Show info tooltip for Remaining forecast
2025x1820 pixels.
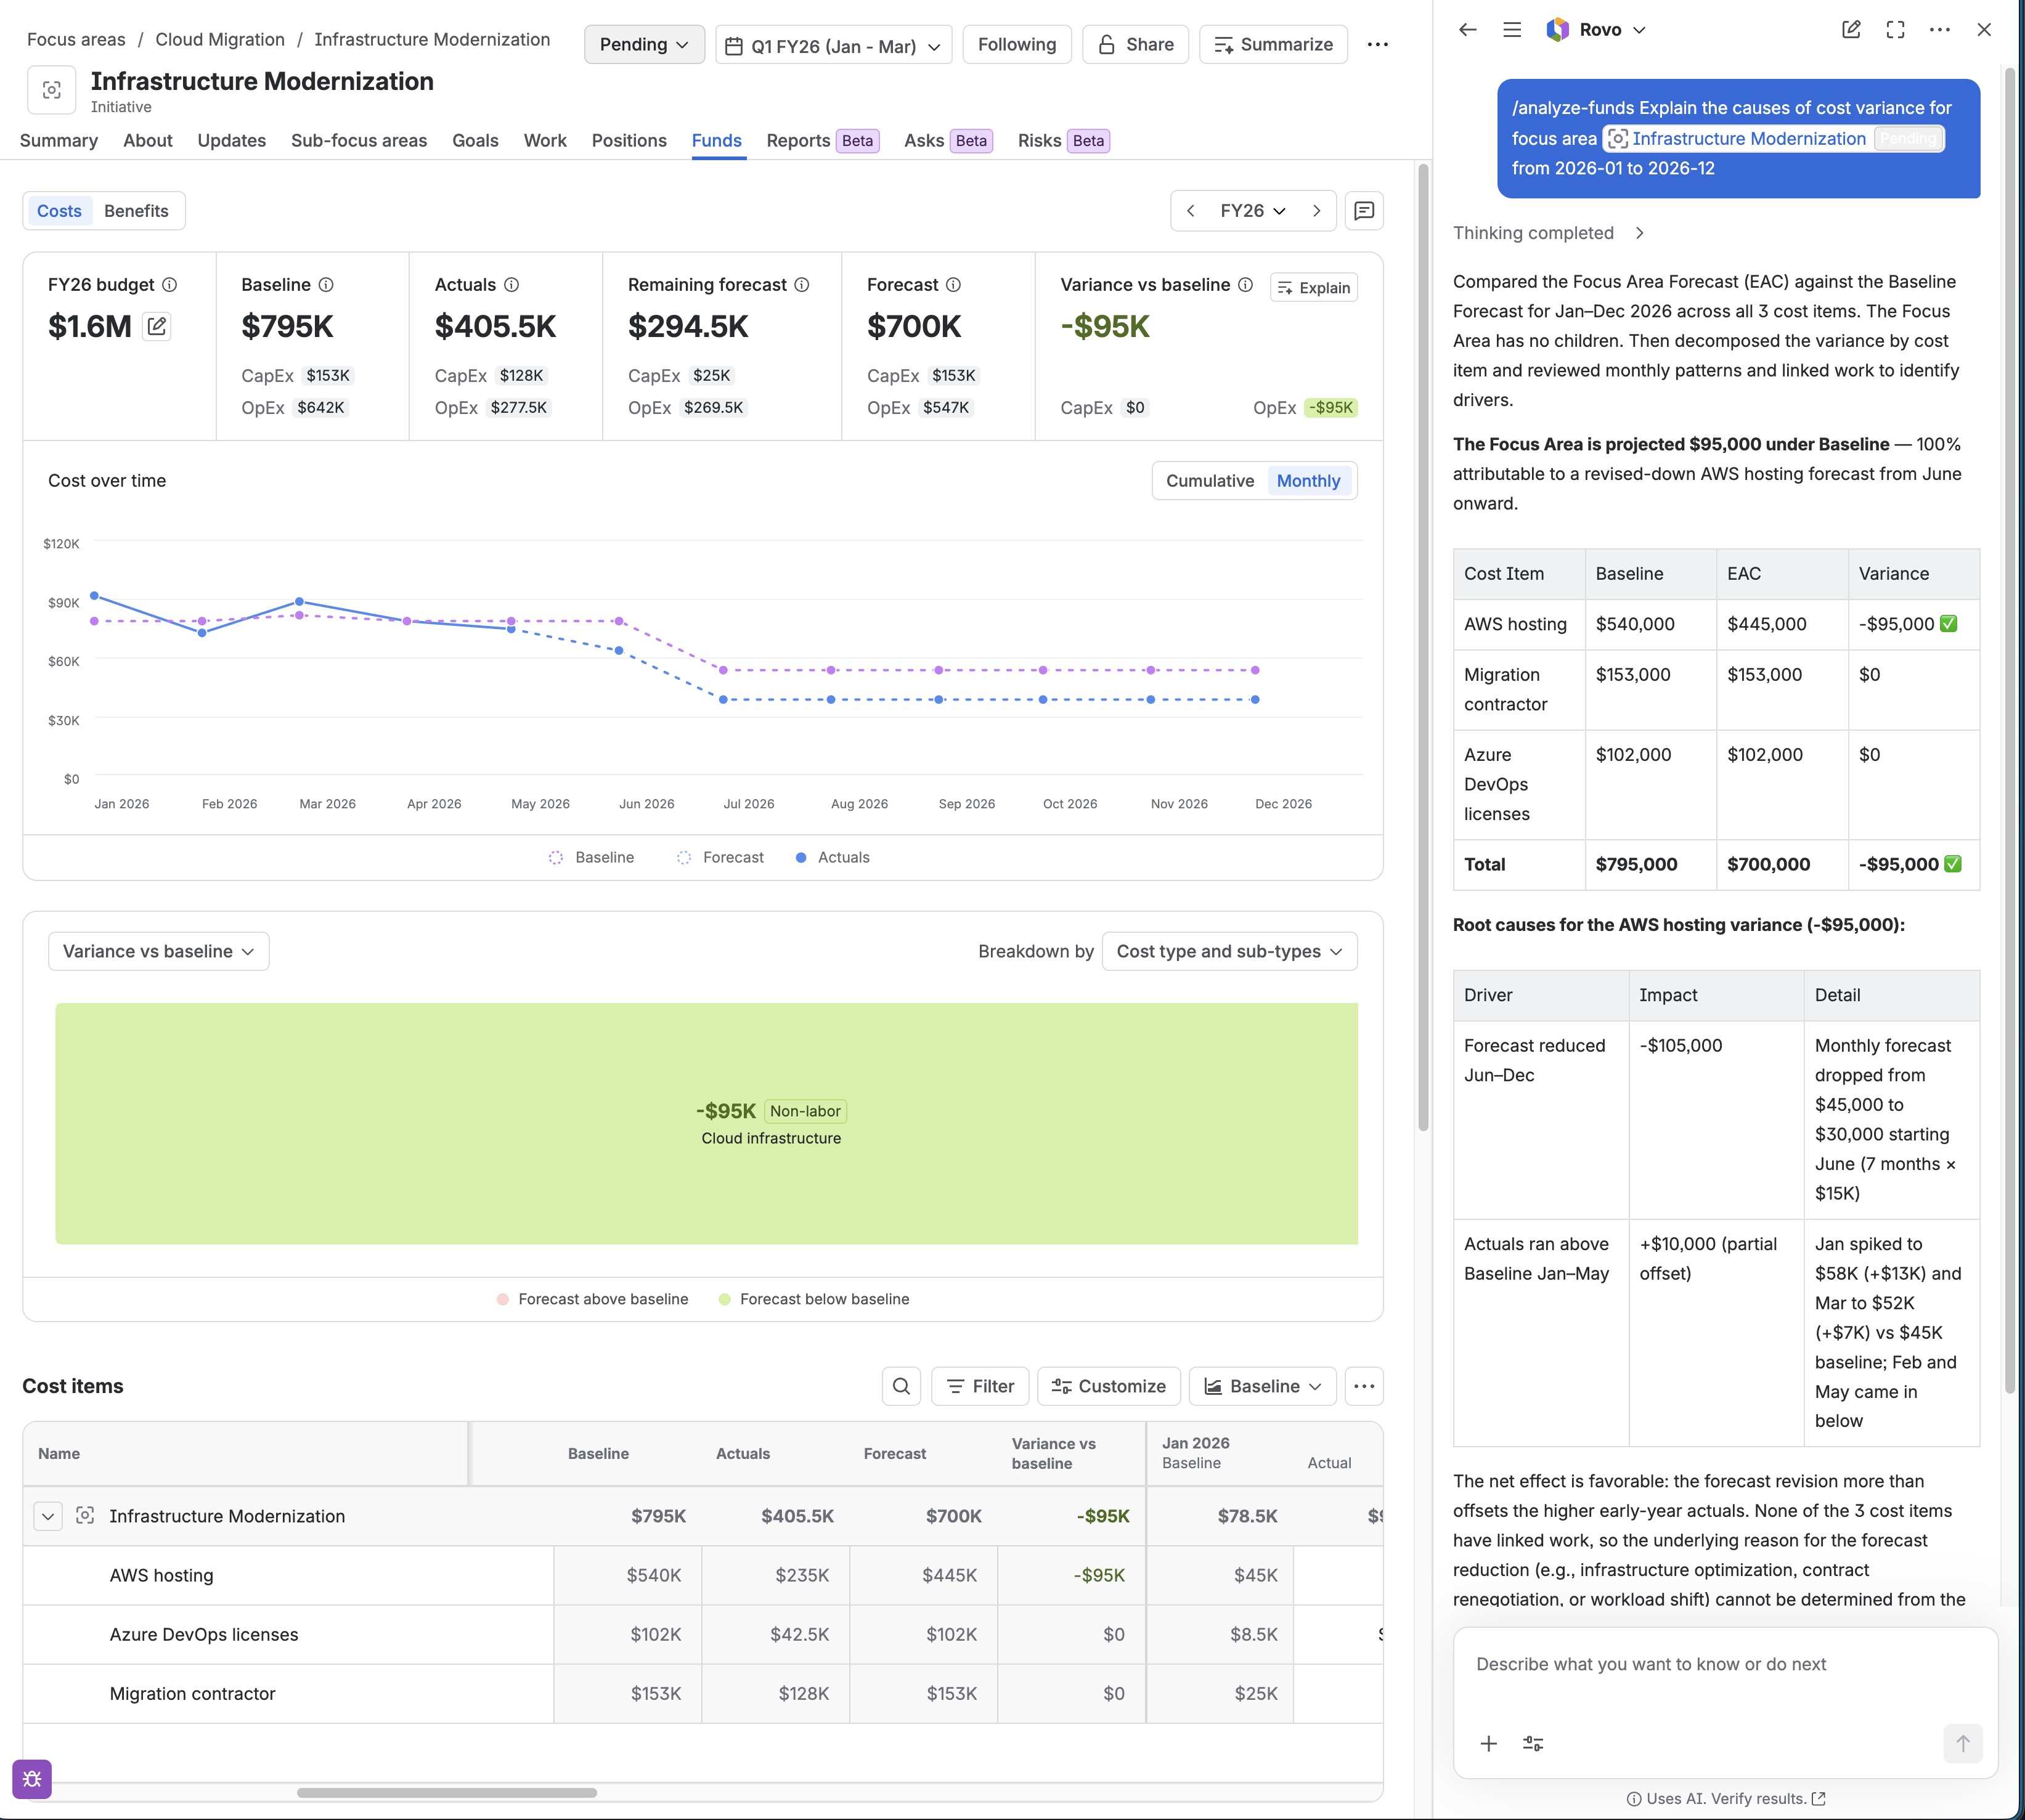pyautogui.click(x=802, y=285)
